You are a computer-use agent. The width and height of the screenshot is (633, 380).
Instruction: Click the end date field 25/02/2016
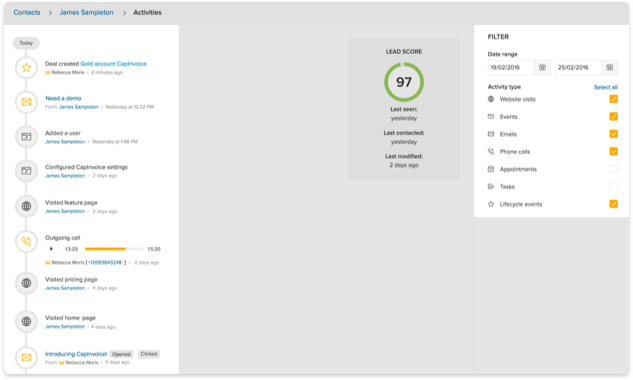tap(579, 67)
